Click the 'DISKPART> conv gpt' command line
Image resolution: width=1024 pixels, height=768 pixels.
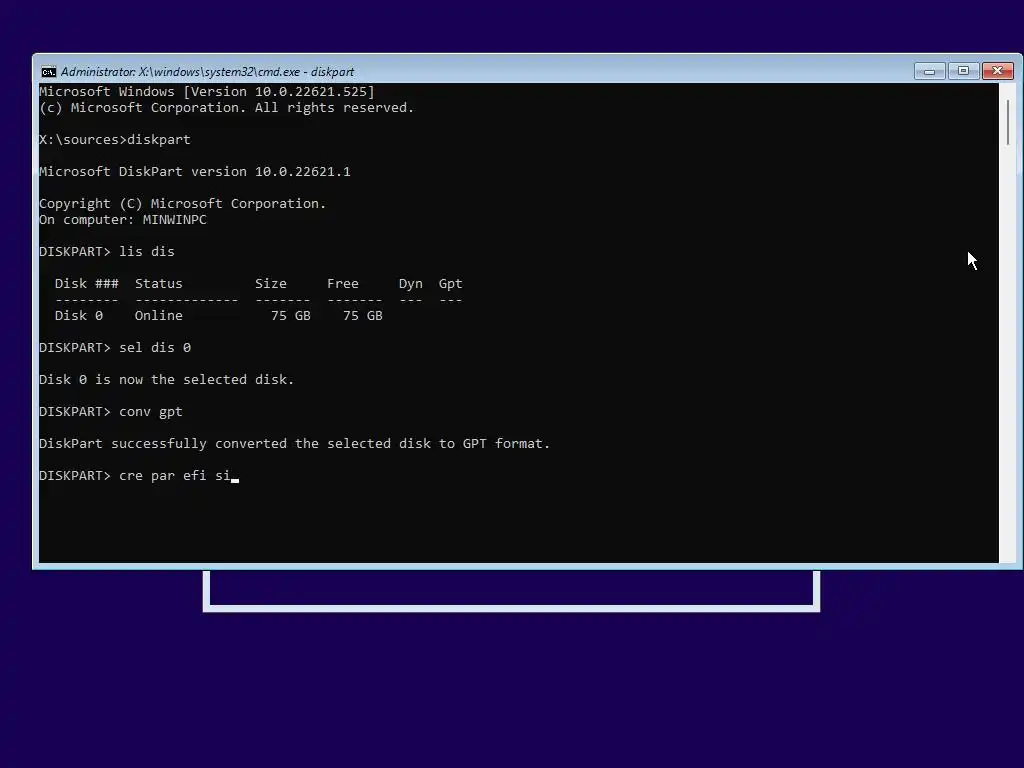tap(111, 412)
